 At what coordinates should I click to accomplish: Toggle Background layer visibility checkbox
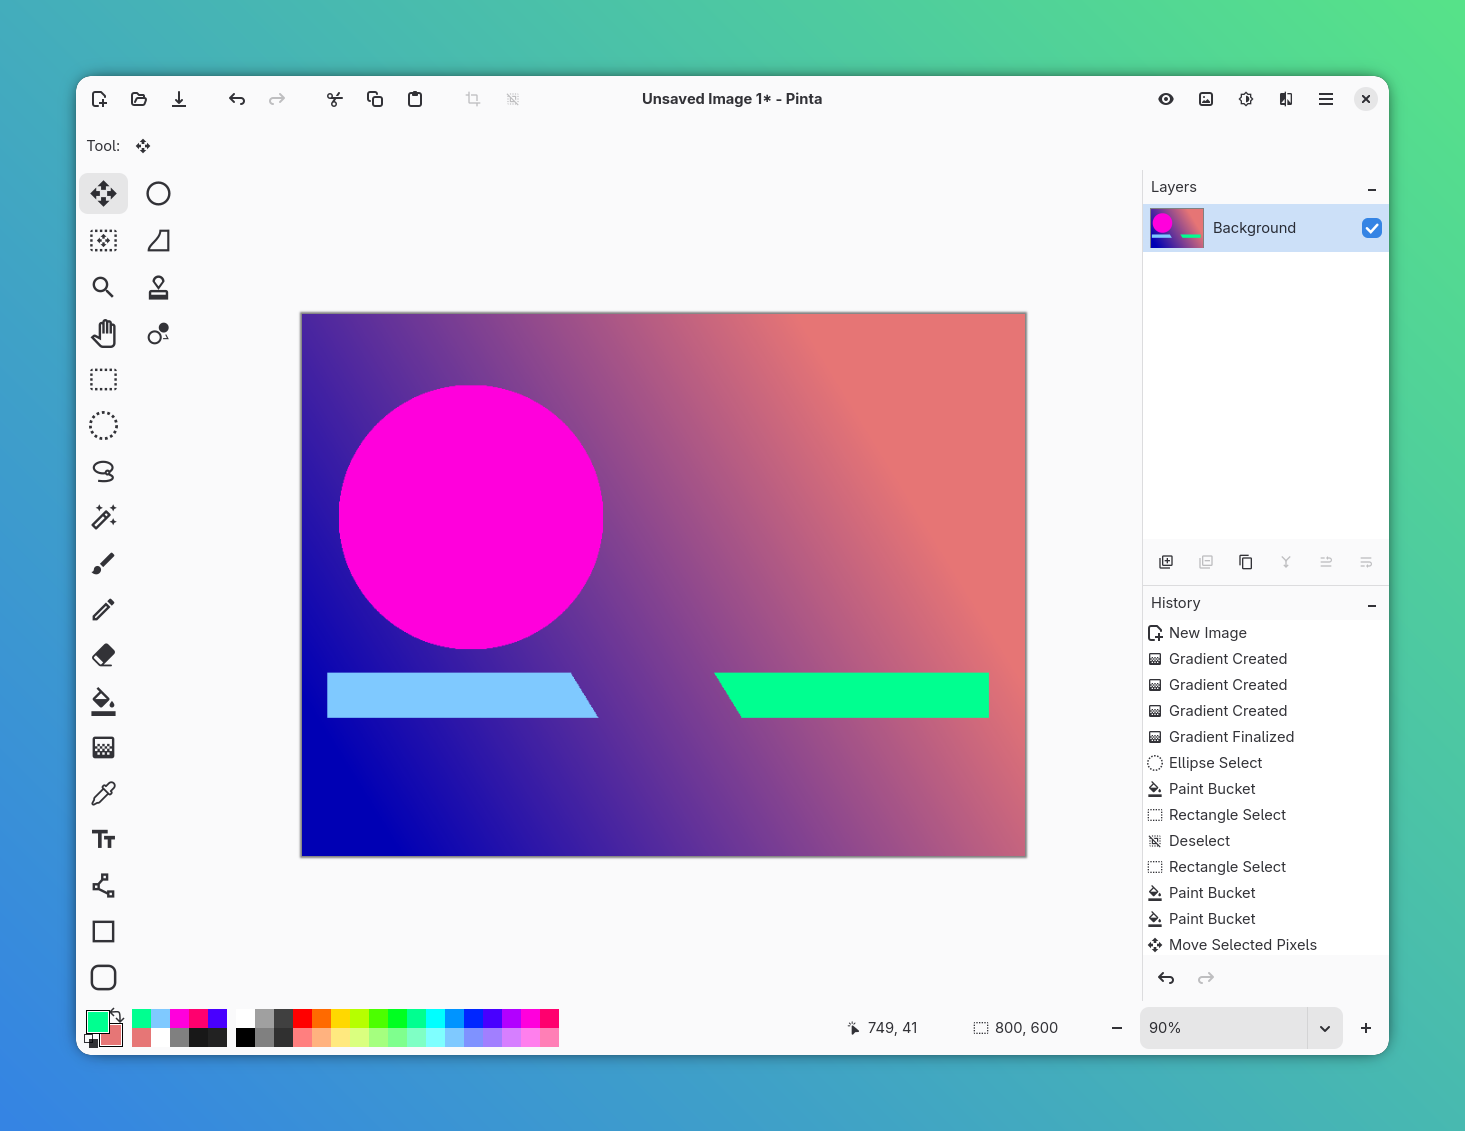(1371, 228)
